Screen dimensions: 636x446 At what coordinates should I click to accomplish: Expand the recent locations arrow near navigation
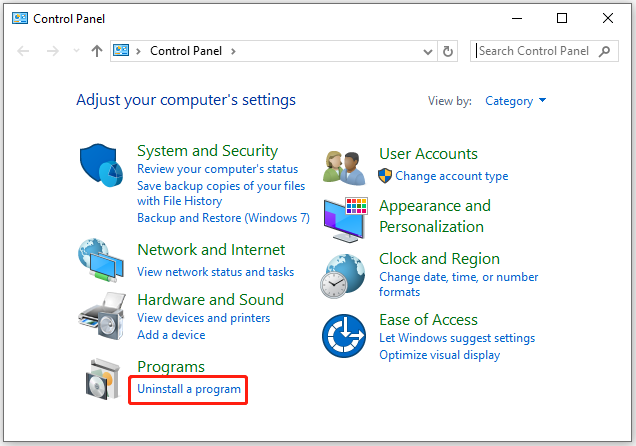76,51
